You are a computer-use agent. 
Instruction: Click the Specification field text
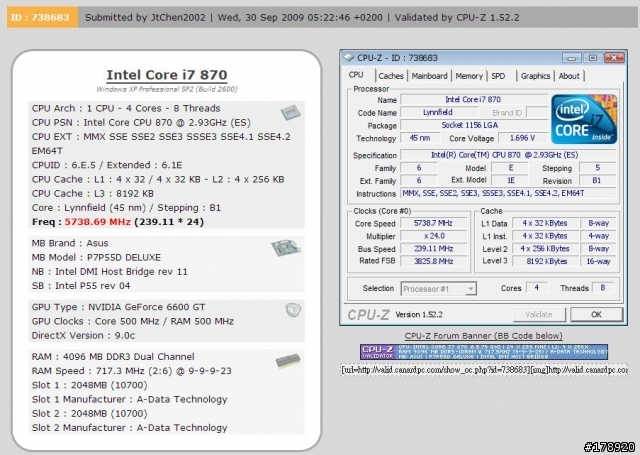tap(508, 155)
